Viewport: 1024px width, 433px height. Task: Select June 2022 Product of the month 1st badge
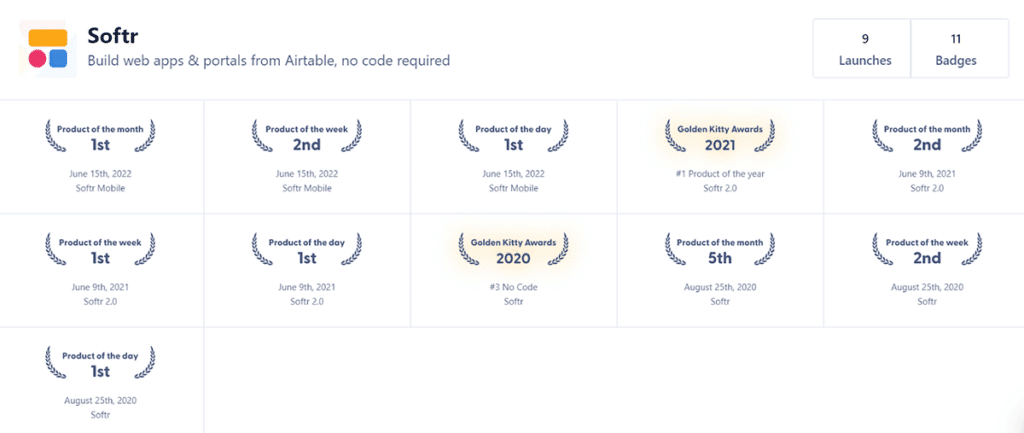100,136
